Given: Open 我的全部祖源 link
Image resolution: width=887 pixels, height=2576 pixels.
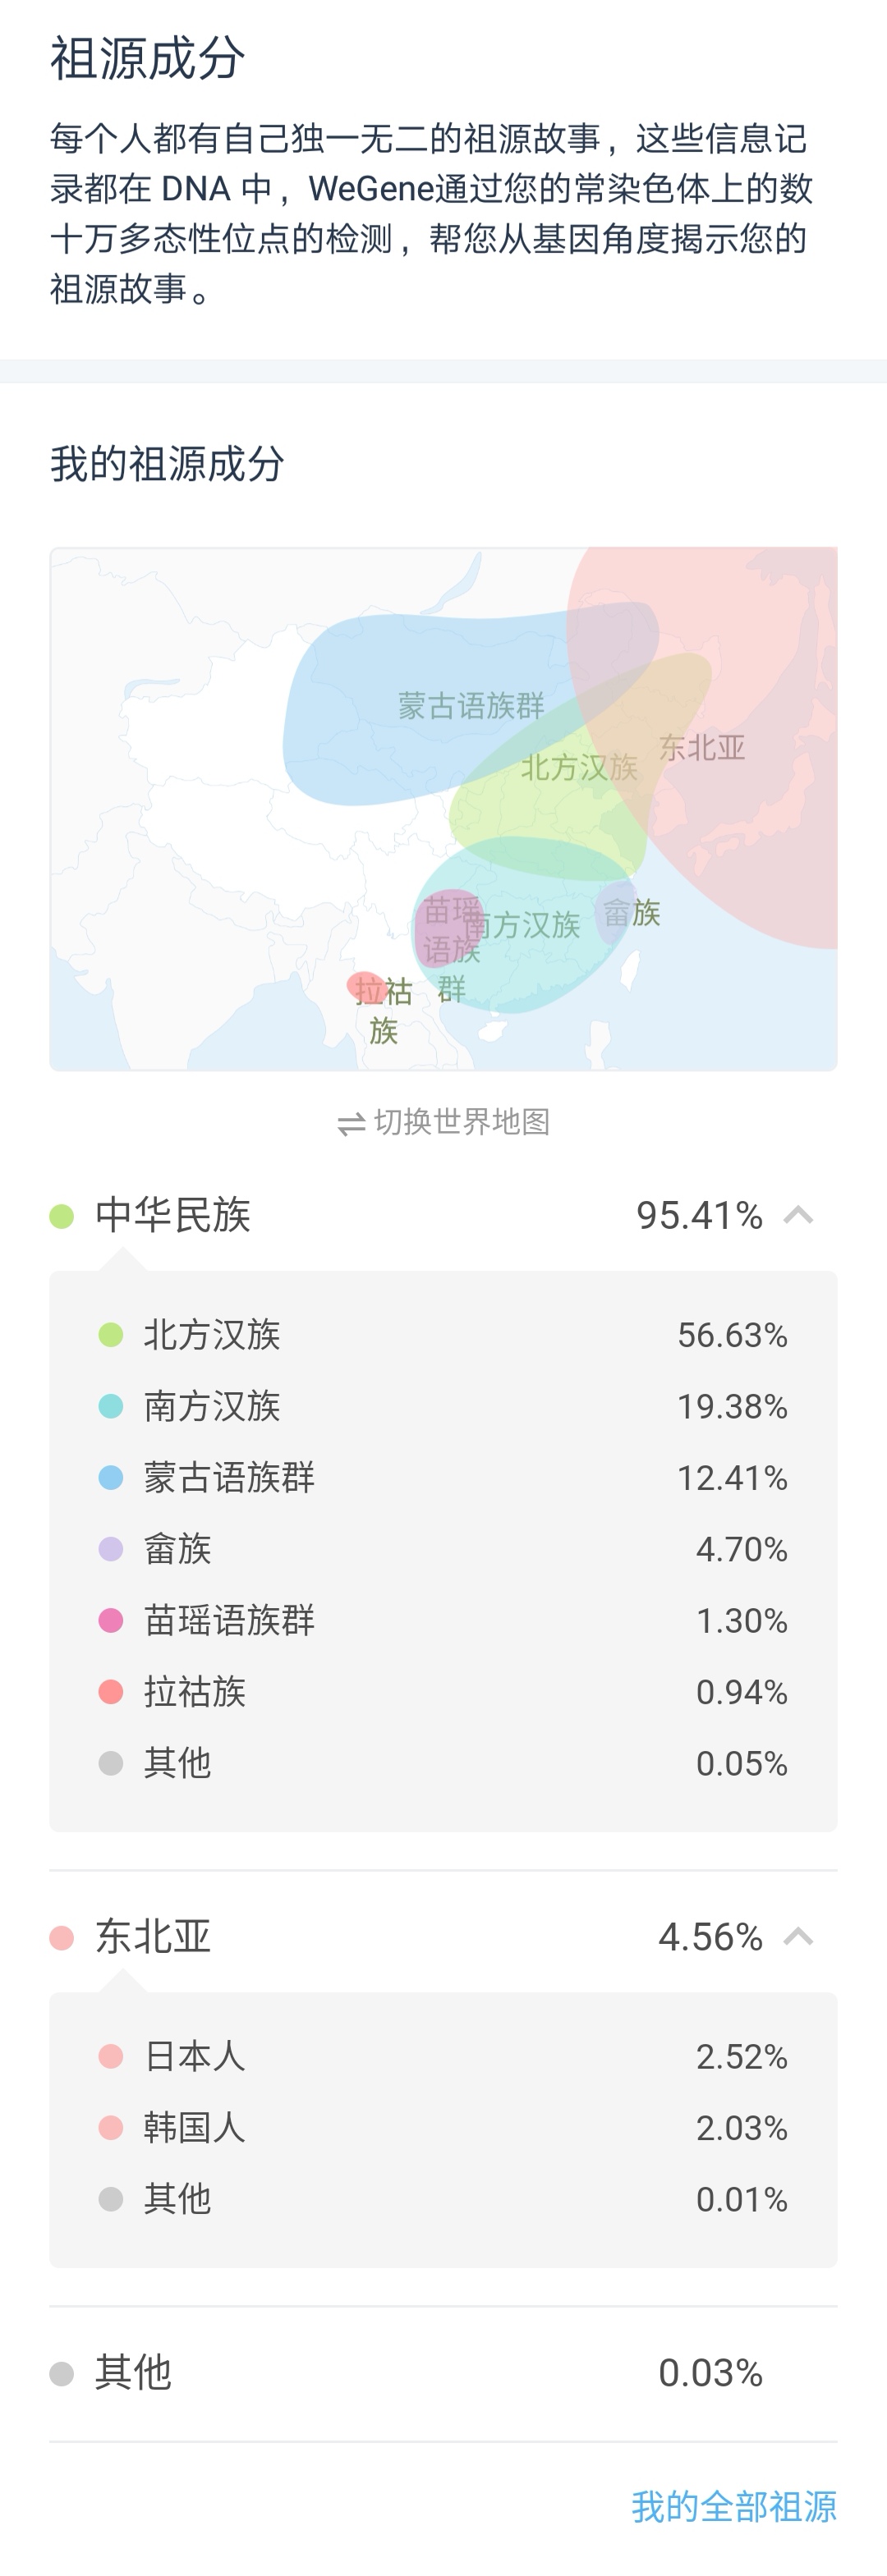Looking at the screenshot, I should (734, 2507).
